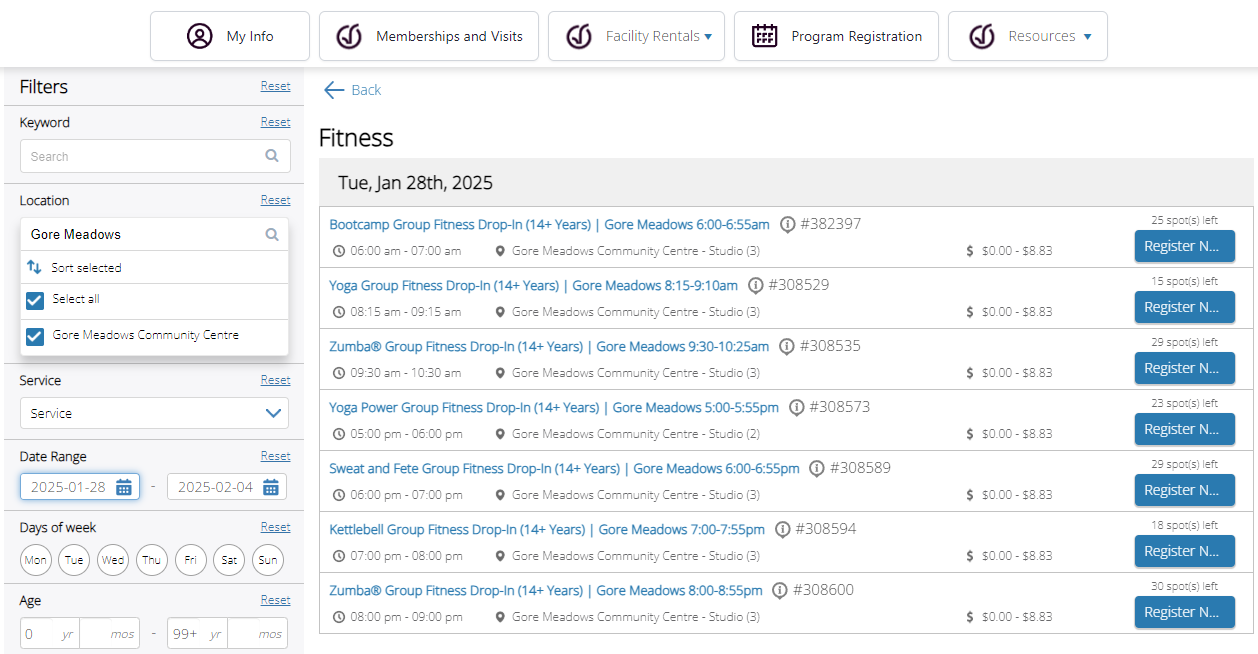Click the info icon beside Bootcamp #382397
The image size is (1258, 654).
(788, 225)
